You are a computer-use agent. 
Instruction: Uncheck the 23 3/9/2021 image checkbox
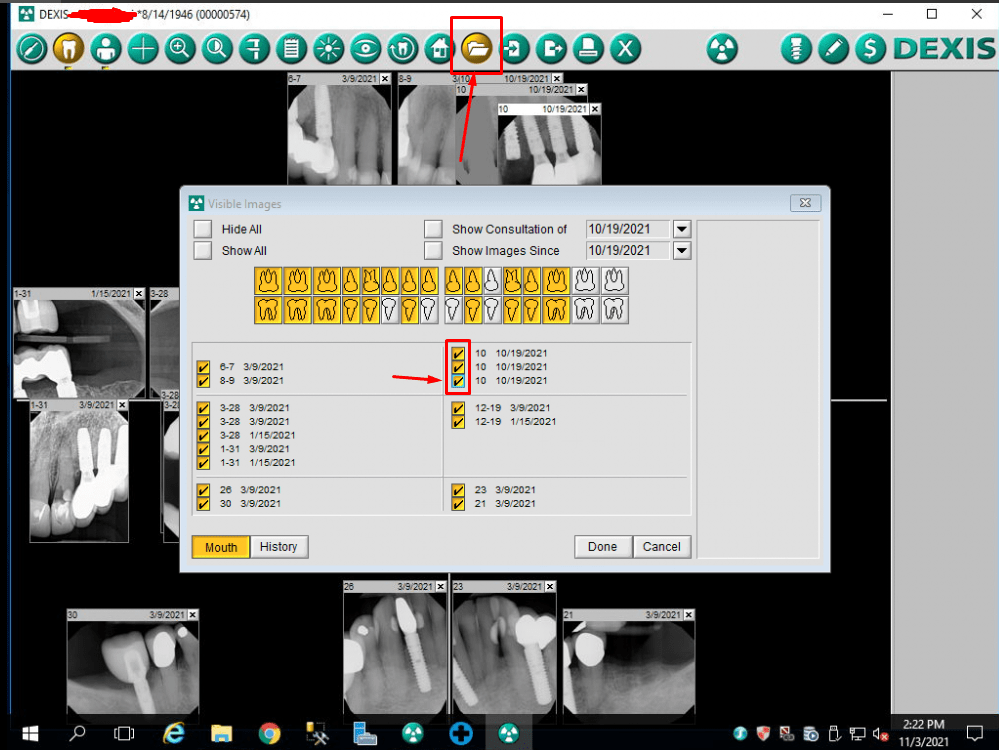458,490
